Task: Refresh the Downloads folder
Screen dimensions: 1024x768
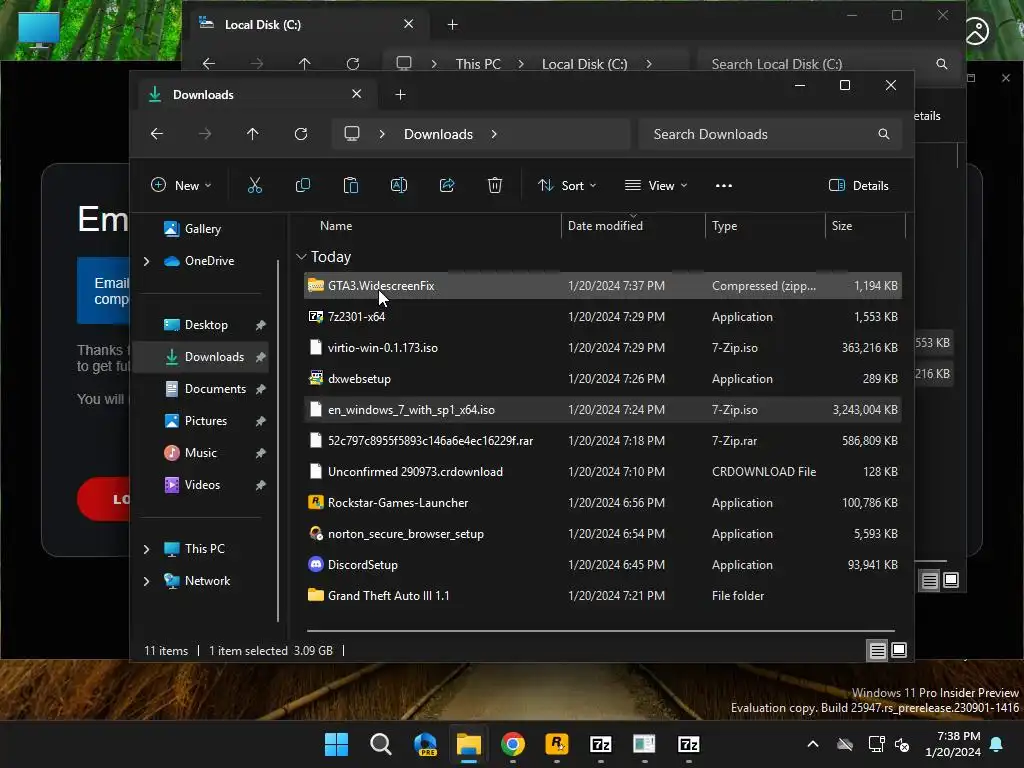Action: pos(300,134)
